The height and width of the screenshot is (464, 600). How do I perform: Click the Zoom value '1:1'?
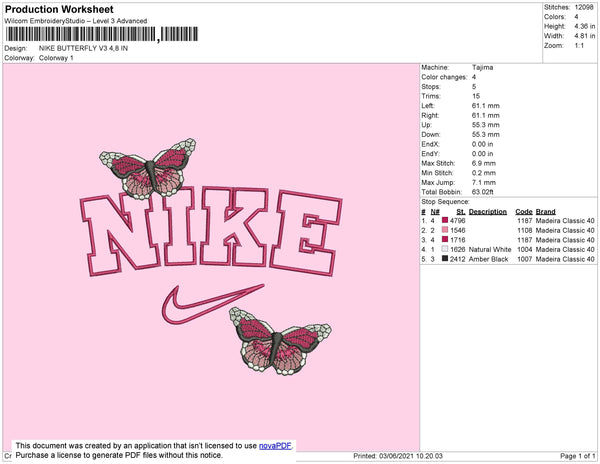(579, 46)
